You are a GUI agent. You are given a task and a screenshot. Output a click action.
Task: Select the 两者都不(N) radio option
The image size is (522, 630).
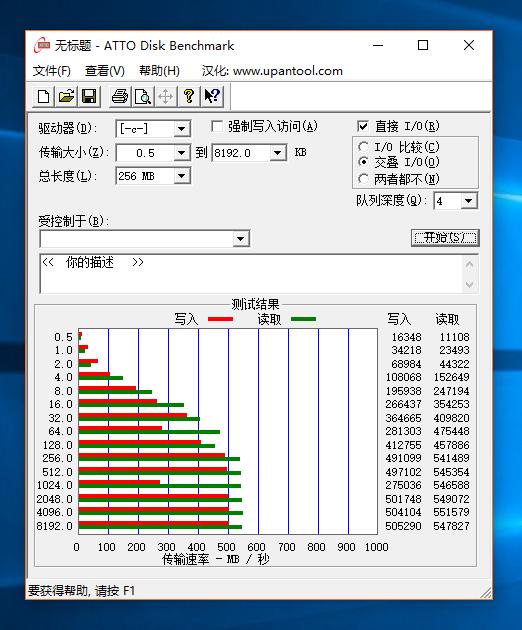[363, 179]
